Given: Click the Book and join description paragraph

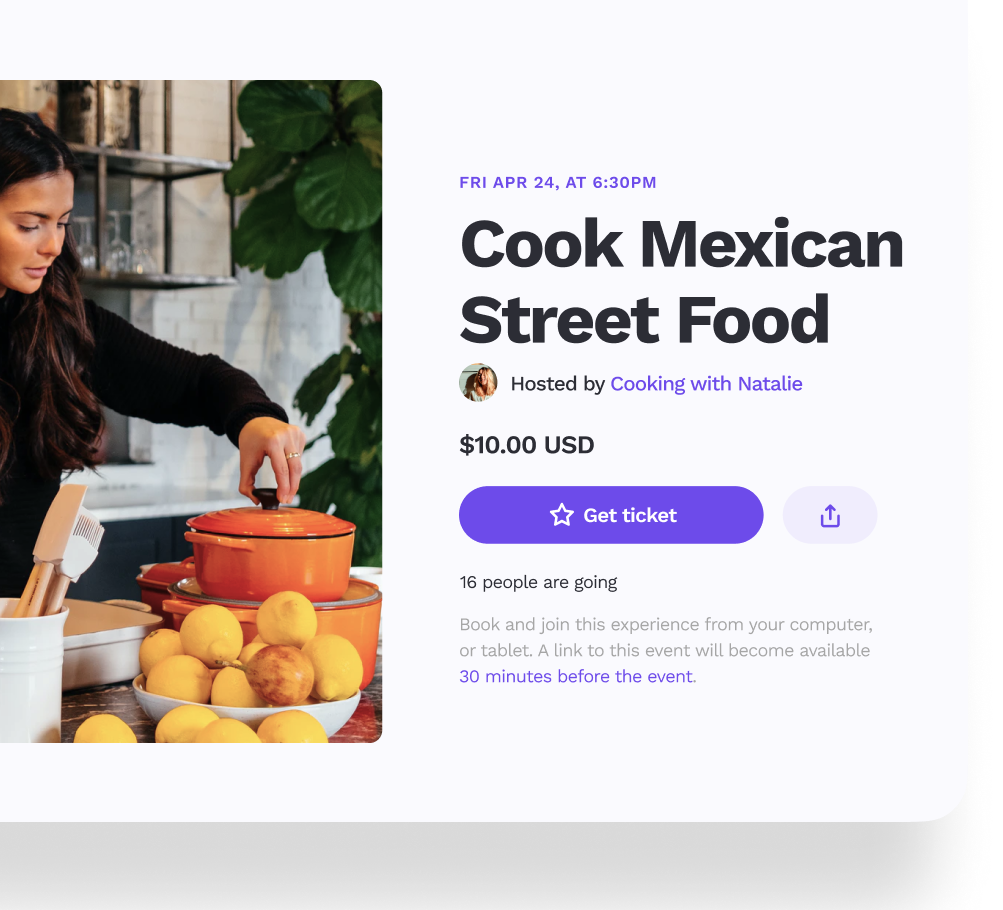Looking at the screenshot, I should (666, 650).
